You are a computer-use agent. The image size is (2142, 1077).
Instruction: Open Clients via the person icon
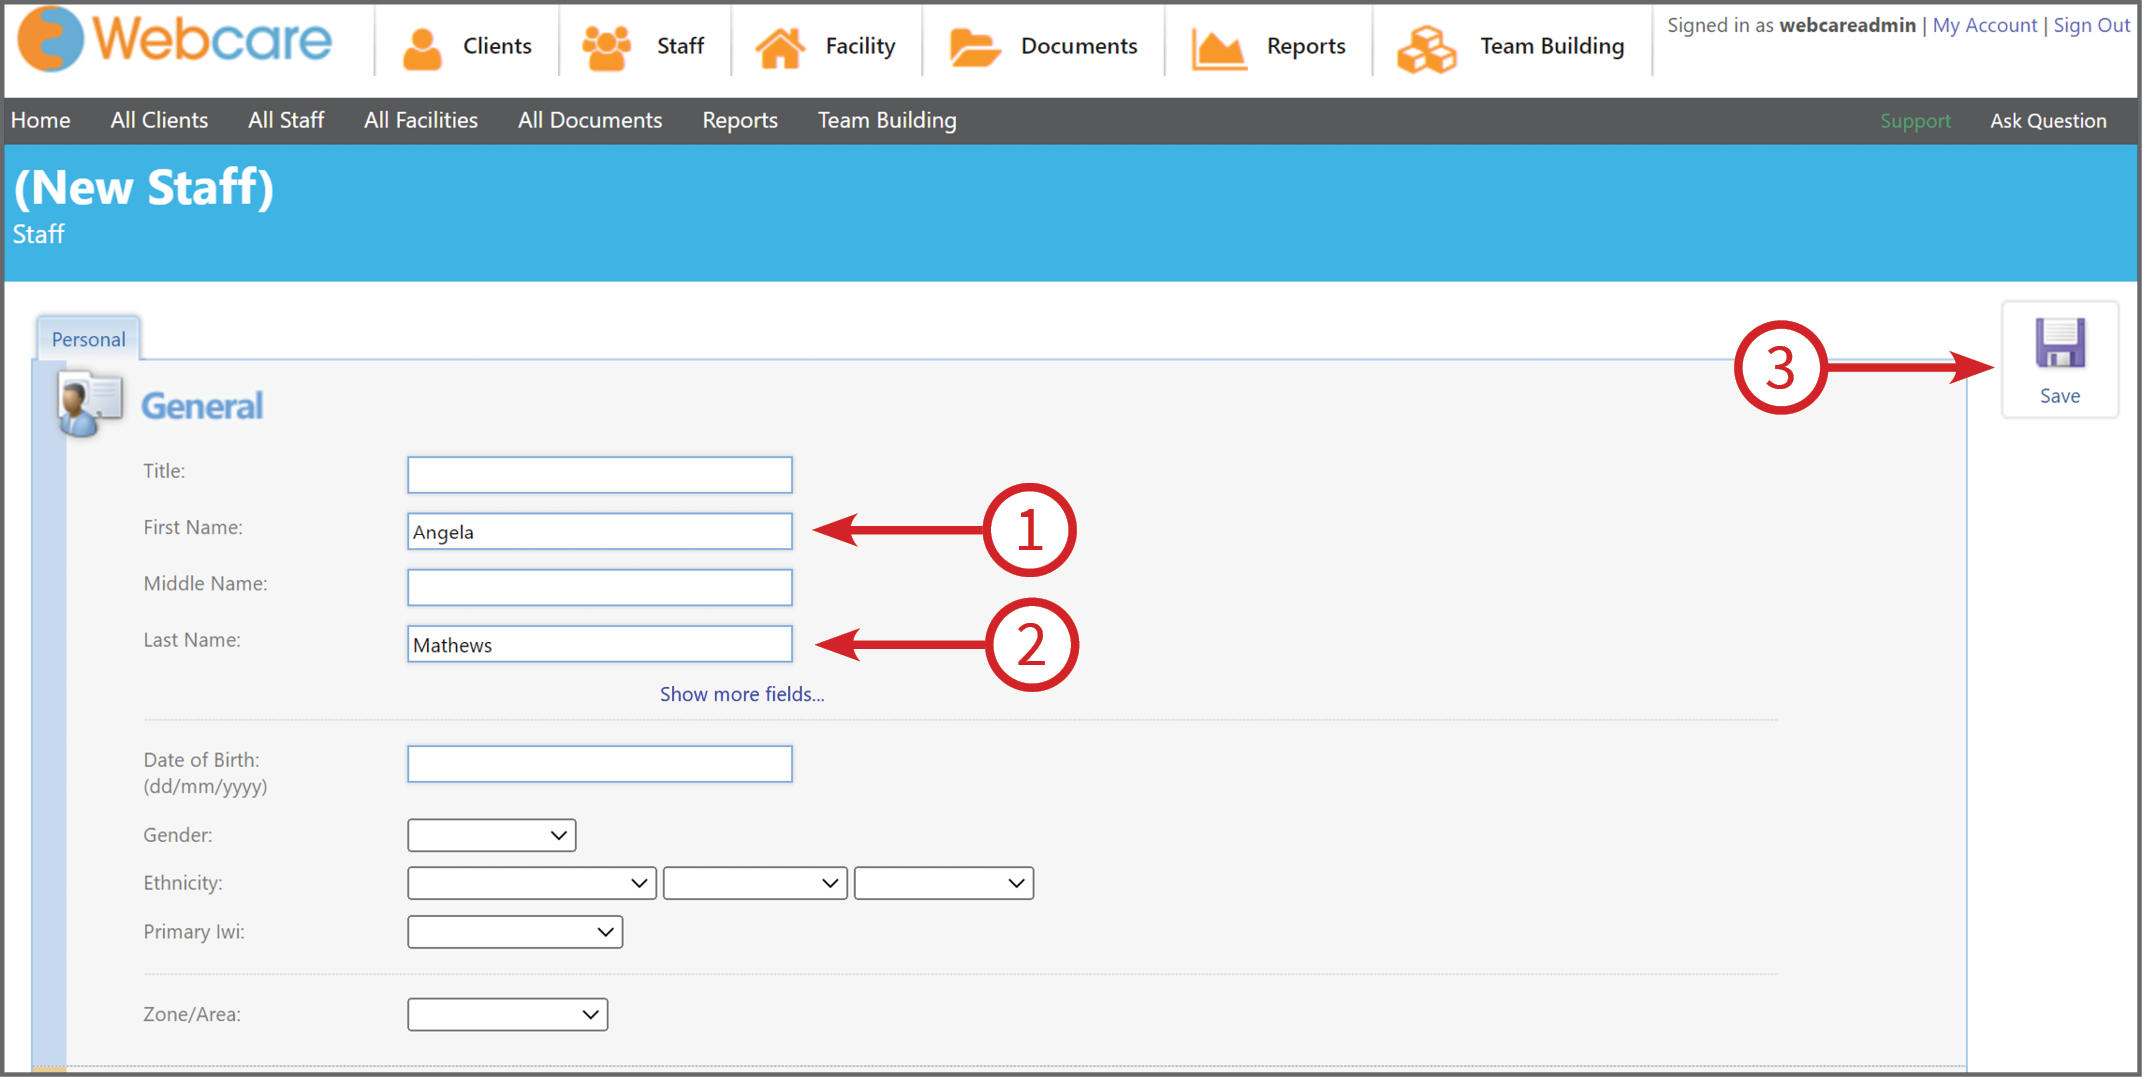point(422,45)
